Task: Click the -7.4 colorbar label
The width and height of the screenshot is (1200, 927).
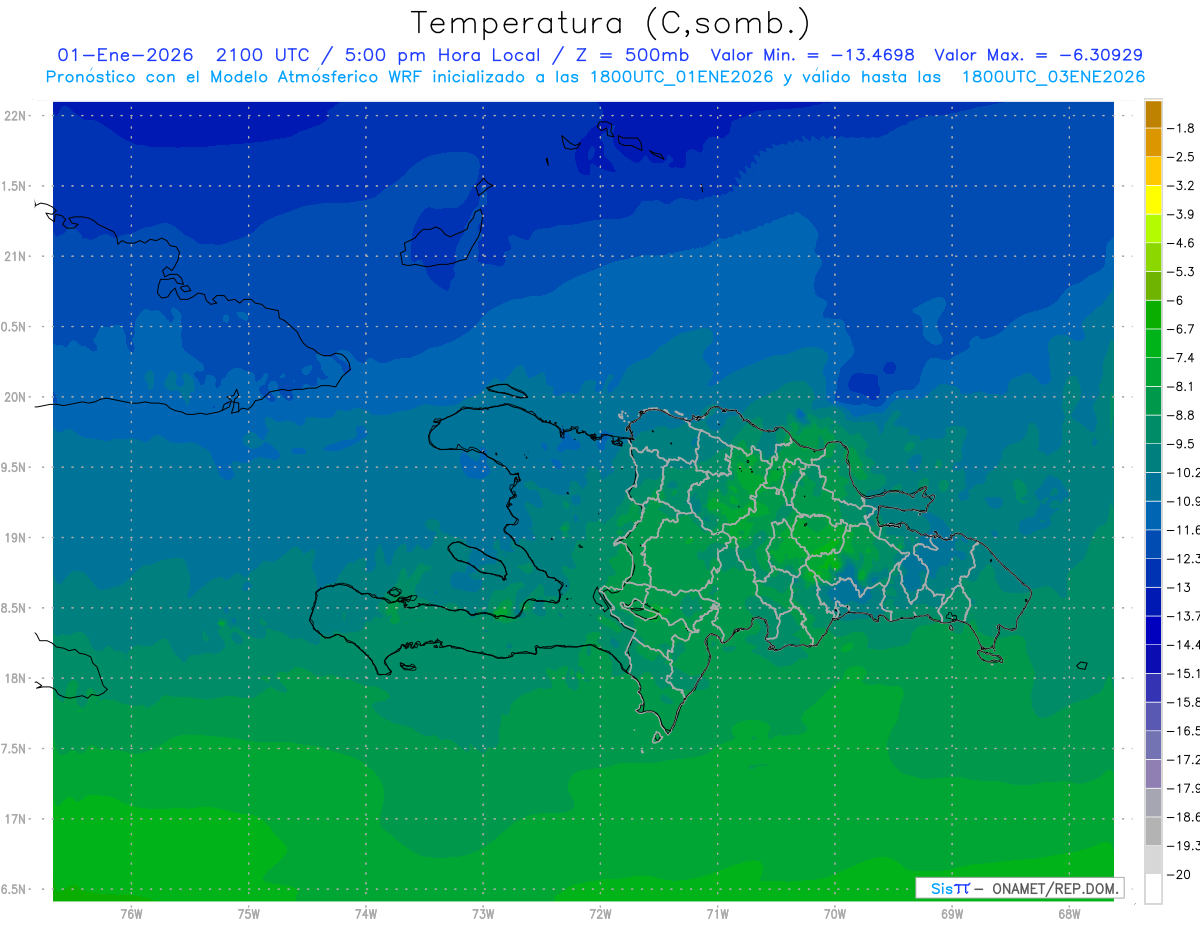Action: click(x=1181, y=358)
